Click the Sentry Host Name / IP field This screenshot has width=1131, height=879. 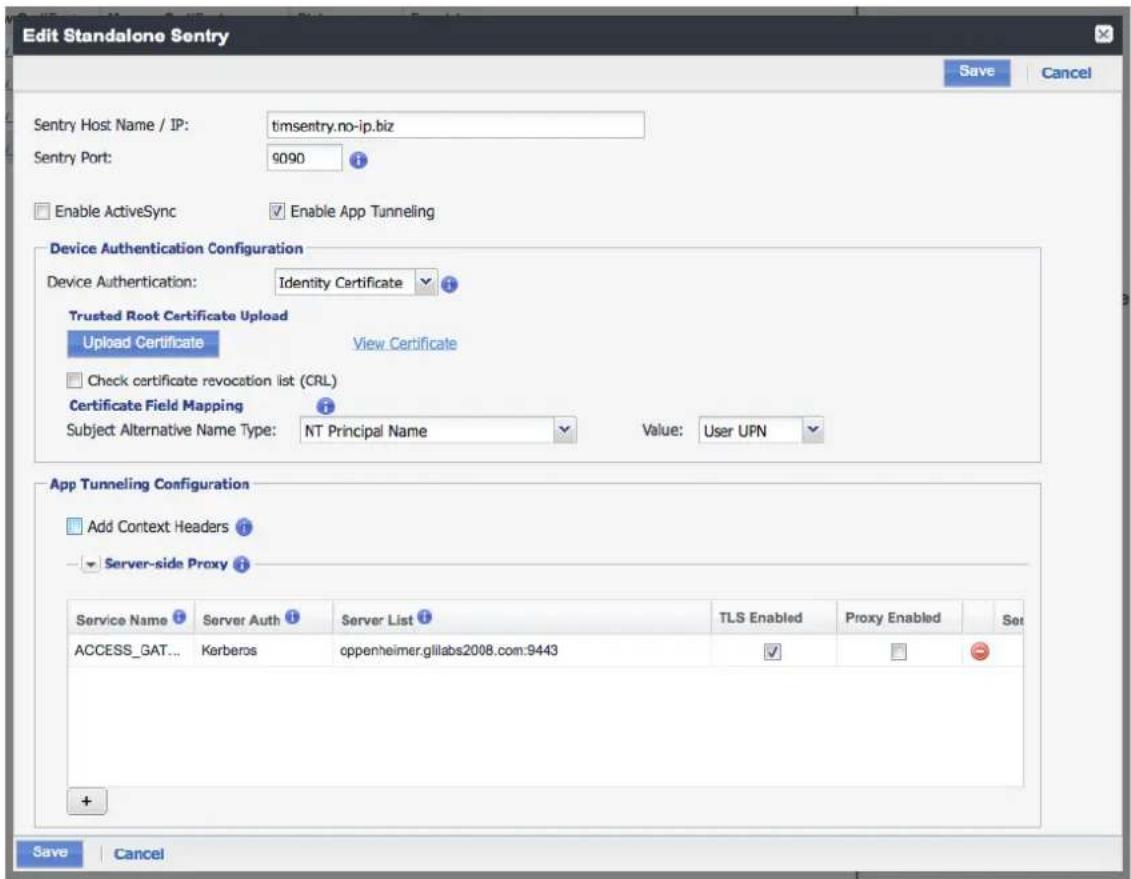tap(455, 125)
